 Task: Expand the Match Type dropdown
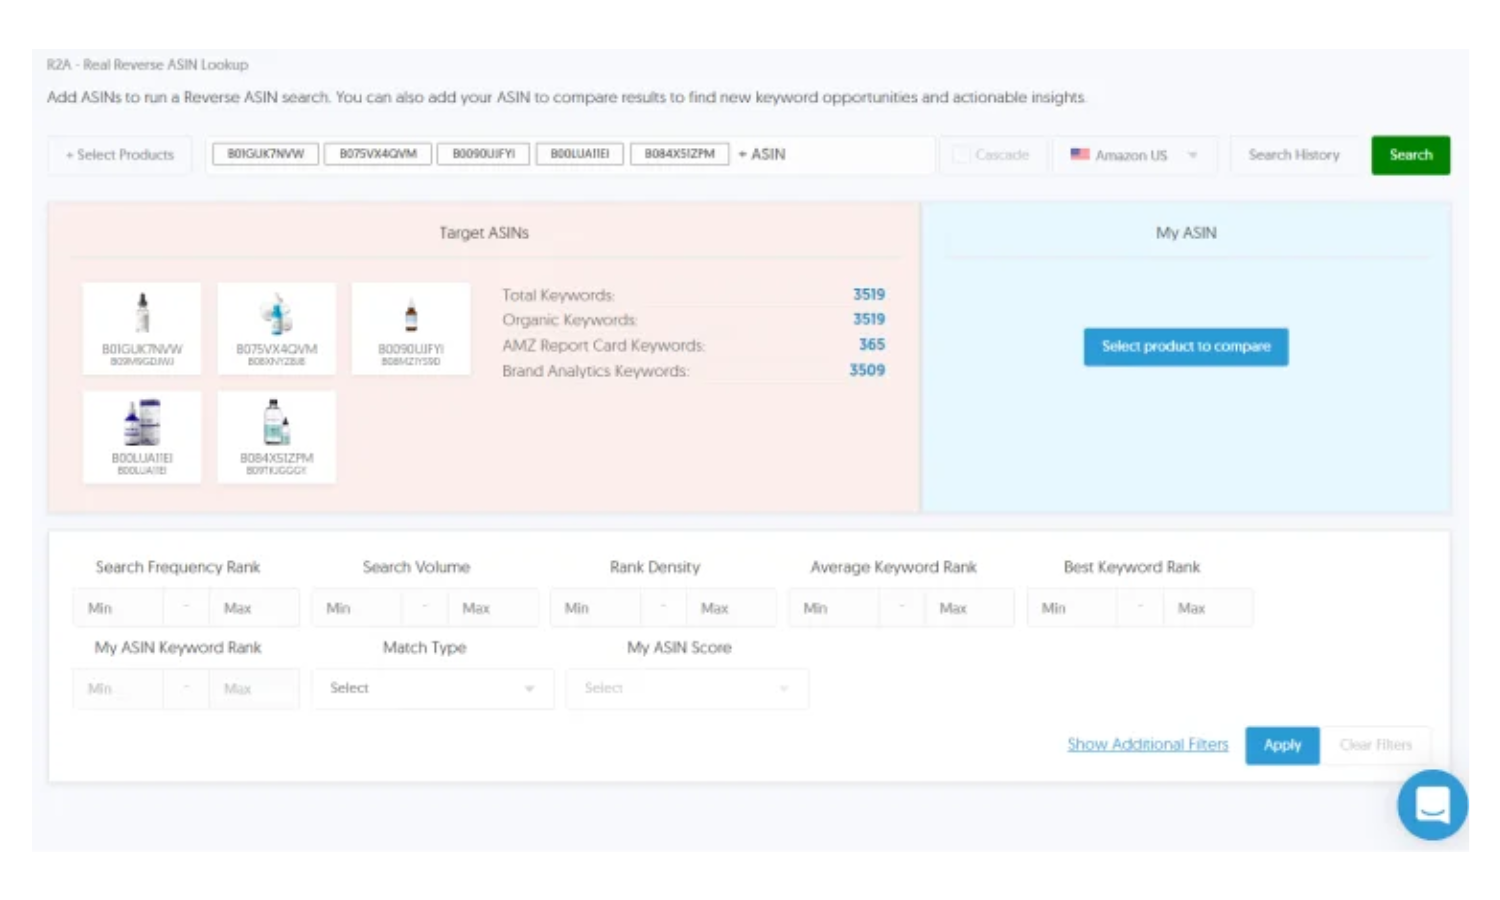432,689
